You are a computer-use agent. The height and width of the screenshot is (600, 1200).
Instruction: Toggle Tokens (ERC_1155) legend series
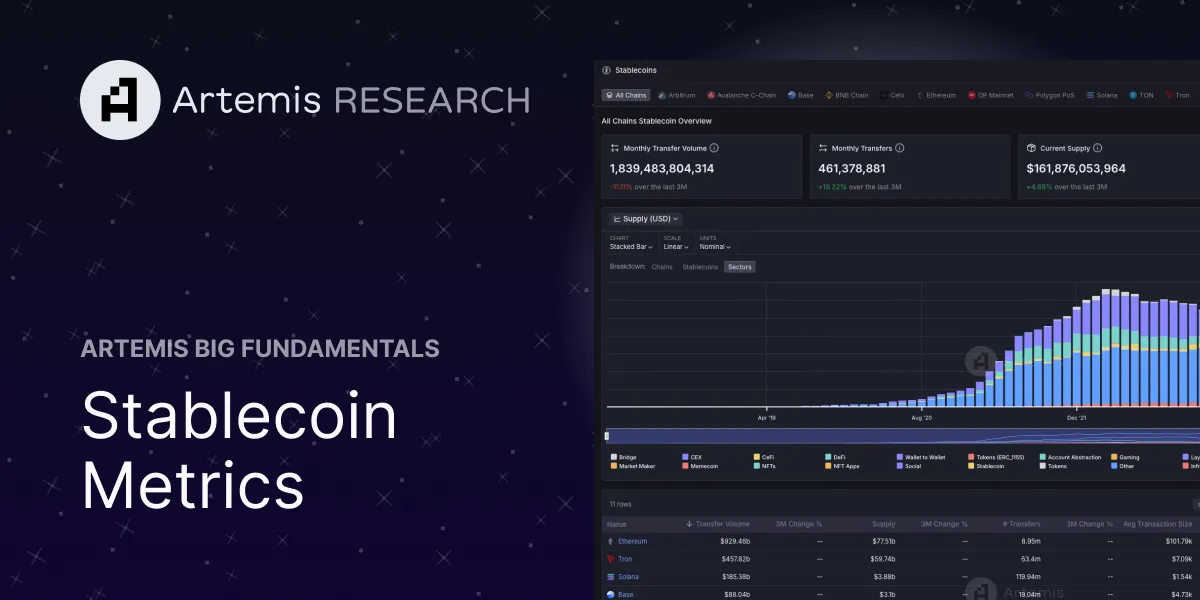(x=997, y=457)
